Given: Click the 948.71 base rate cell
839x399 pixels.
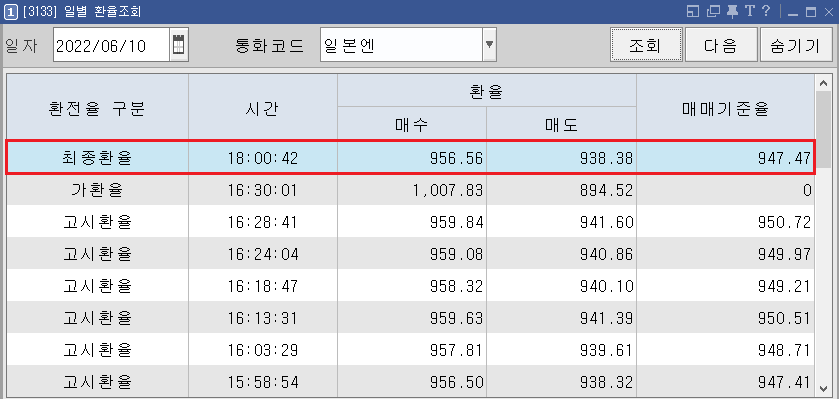Looking at the screenshot, I should point(725,350).
